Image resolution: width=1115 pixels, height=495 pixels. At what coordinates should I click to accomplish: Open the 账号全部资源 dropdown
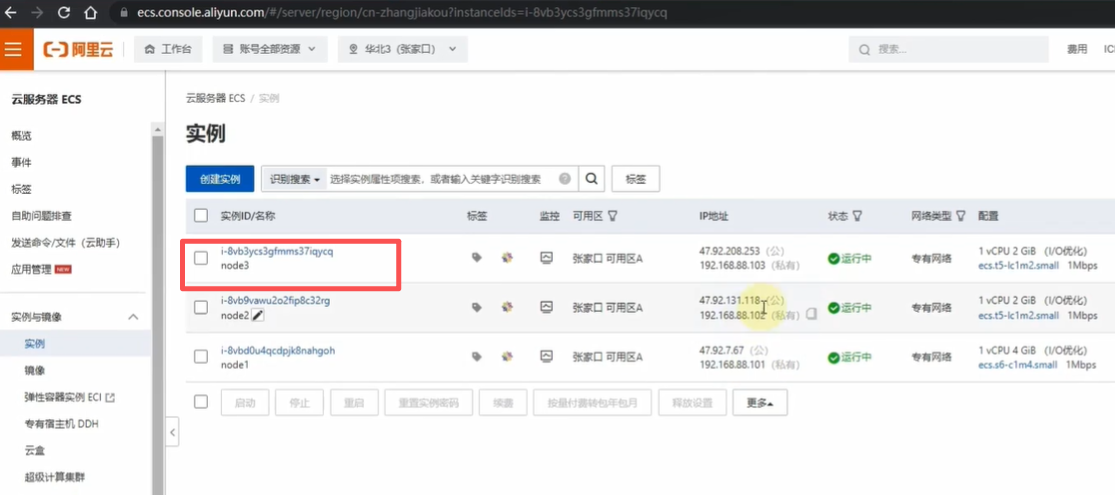pos(270,49)
